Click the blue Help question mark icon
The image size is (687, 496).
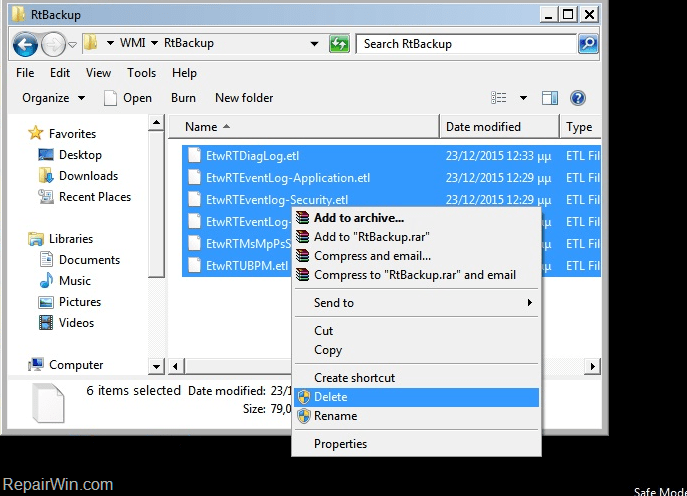[578, 98]
